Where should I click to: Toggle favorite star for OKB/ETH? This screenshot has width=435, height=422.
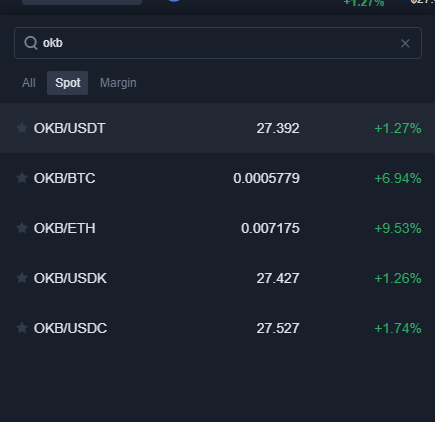point(22,228)
